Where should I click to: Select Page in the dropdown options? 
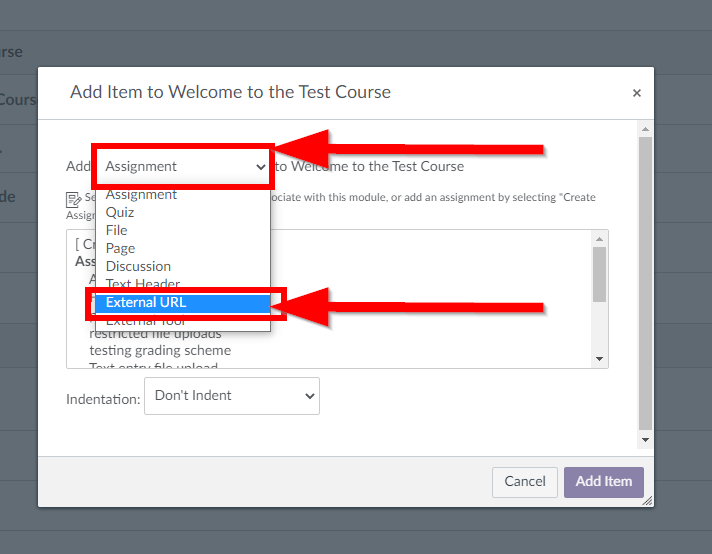pyautogui.click(x=120, y=248)
